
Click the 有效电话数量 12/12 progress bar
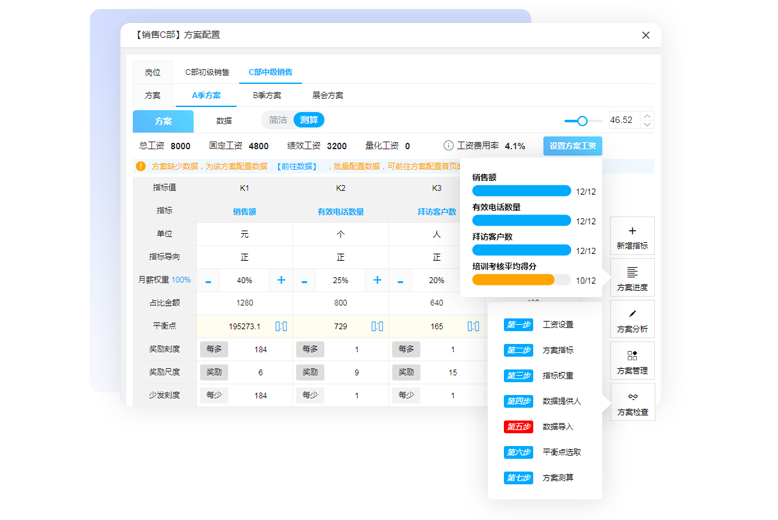(x=521, y=220)
